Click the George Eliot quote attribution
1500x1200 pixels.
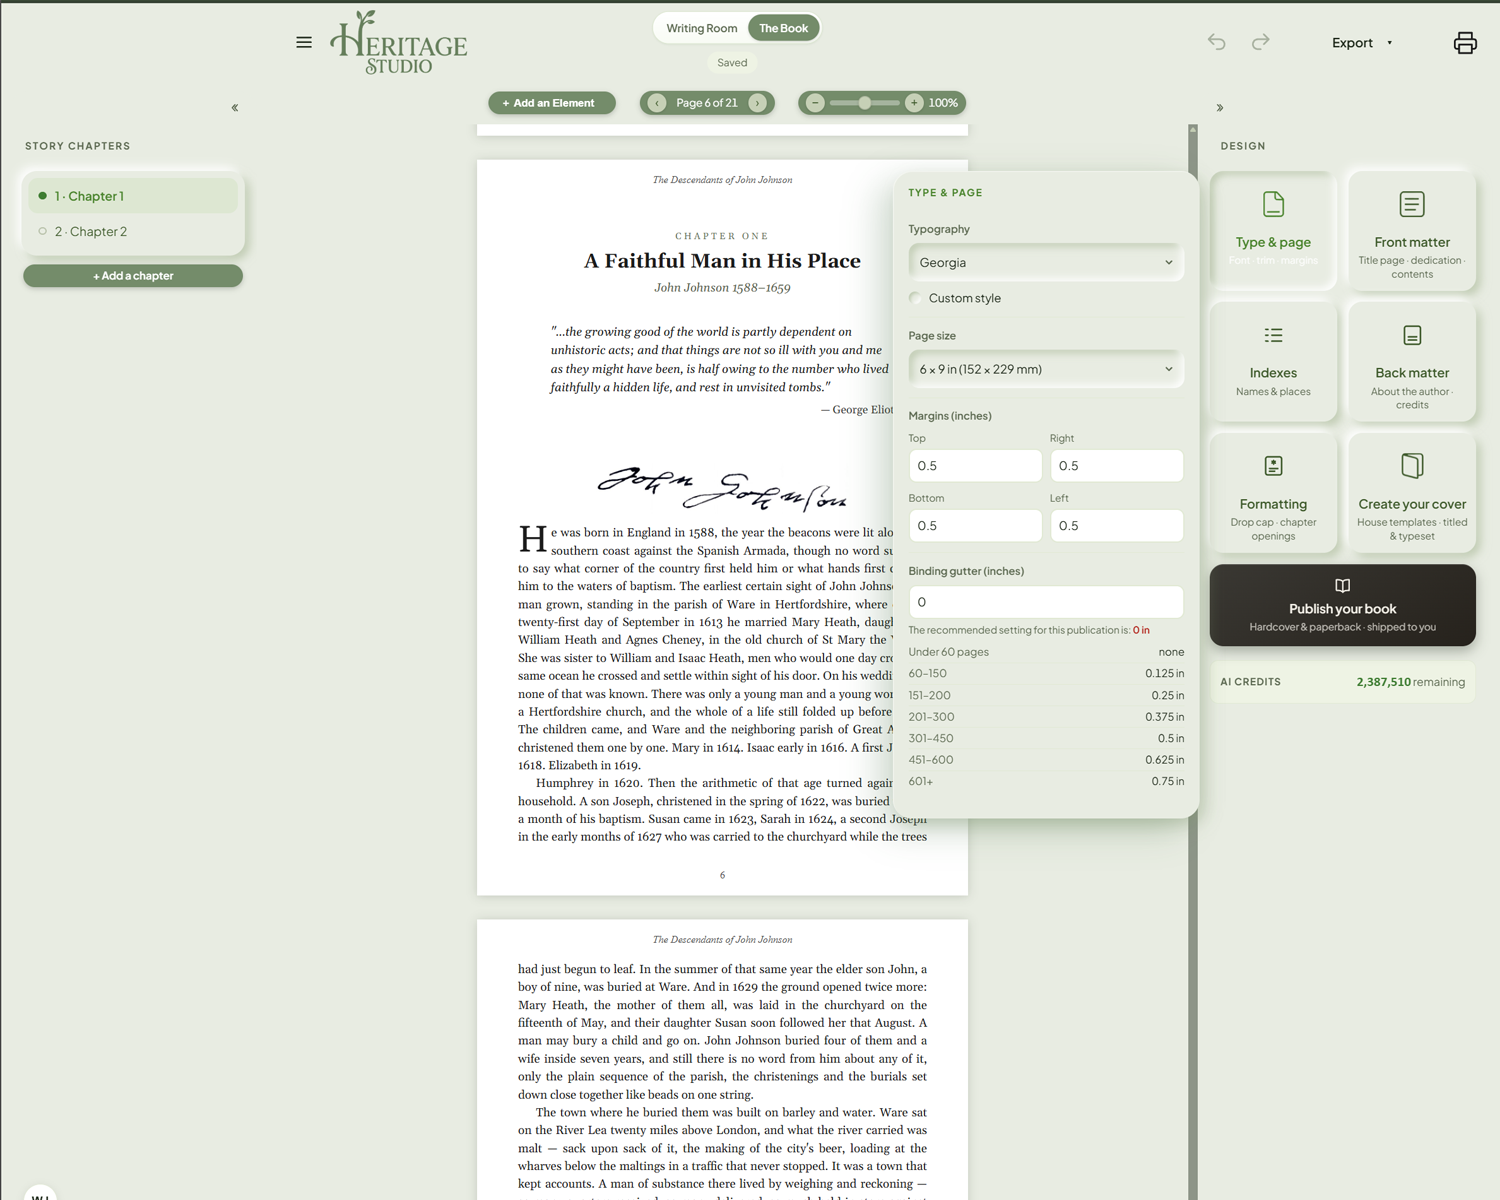coord(857,410)
